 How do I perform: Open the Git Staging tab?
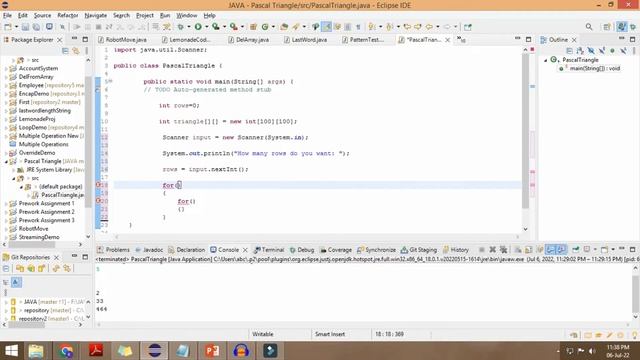(419, 250)
